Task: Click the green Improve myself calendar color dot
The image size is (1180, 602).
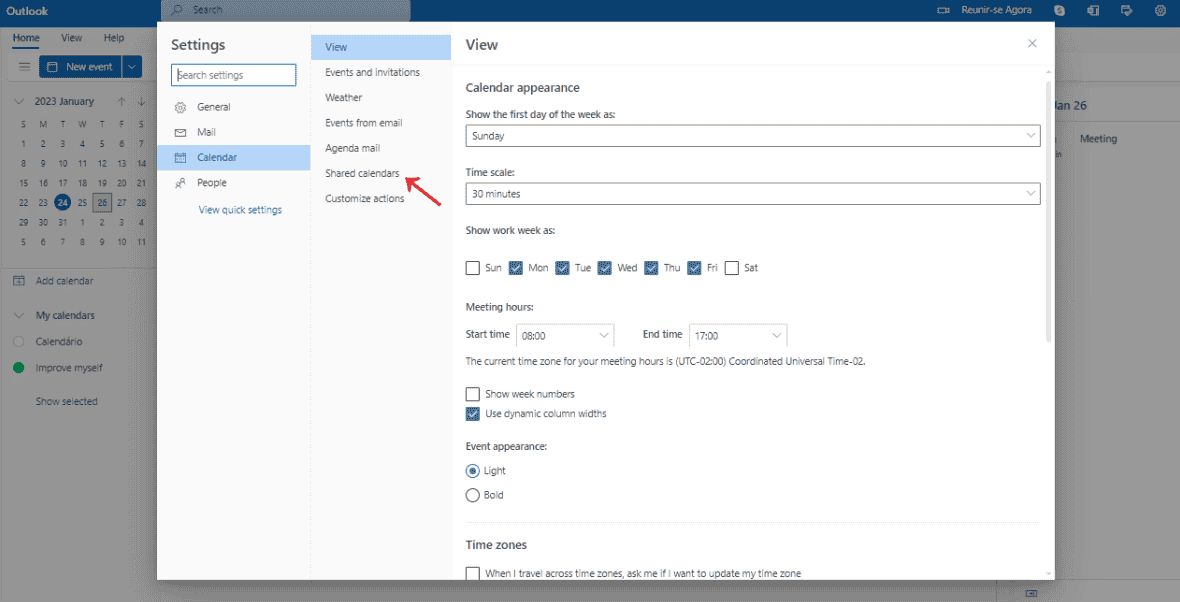Action: tap(18, 367)
